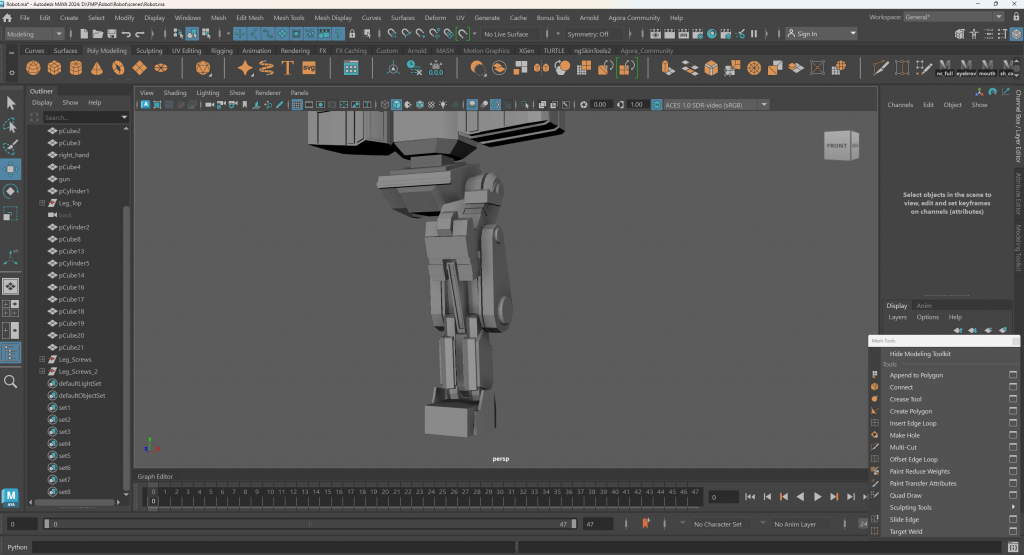Expand the Leg_Top group in Outliner
This screenshot has height=555, width=1024.
coord(42,203)
